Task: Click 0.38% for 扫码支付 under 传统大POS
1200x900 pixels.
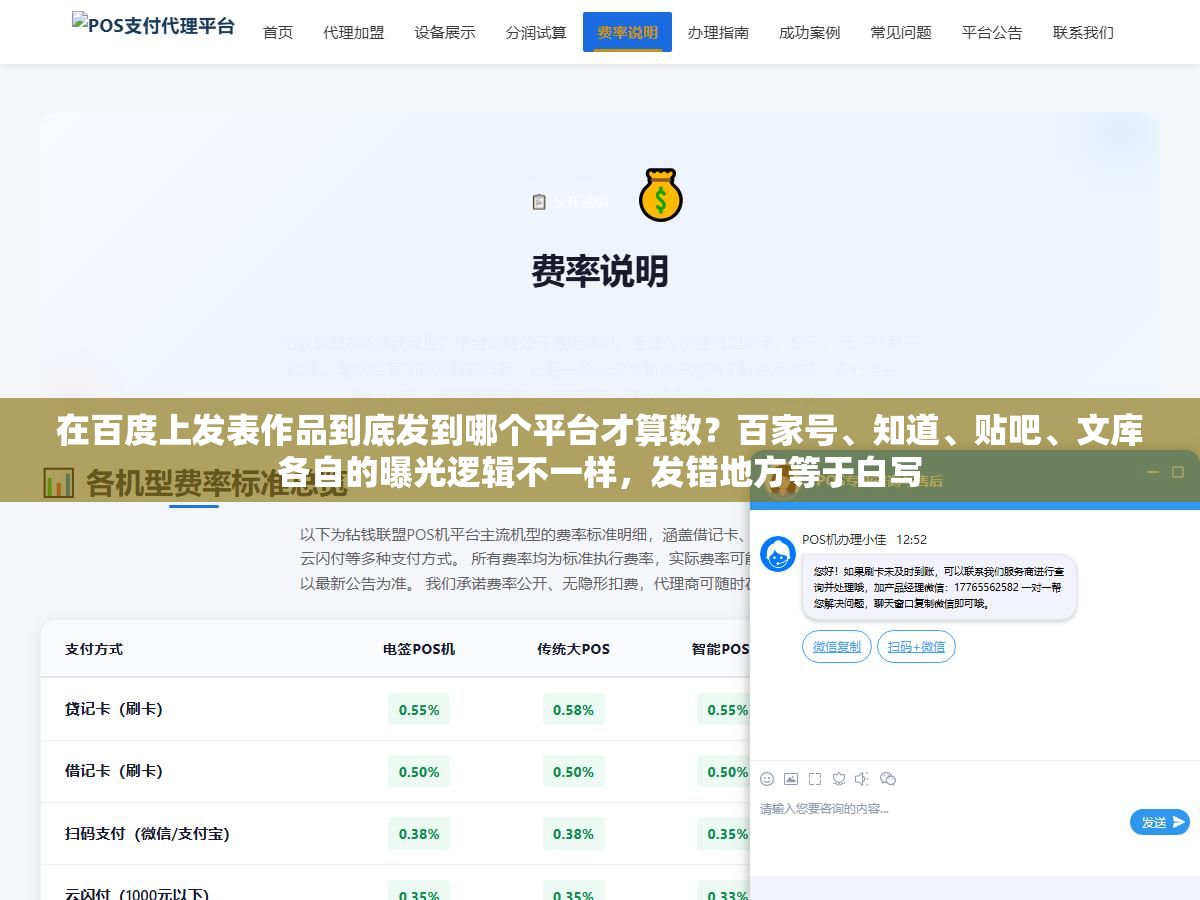Action: [x=573, y=834]
